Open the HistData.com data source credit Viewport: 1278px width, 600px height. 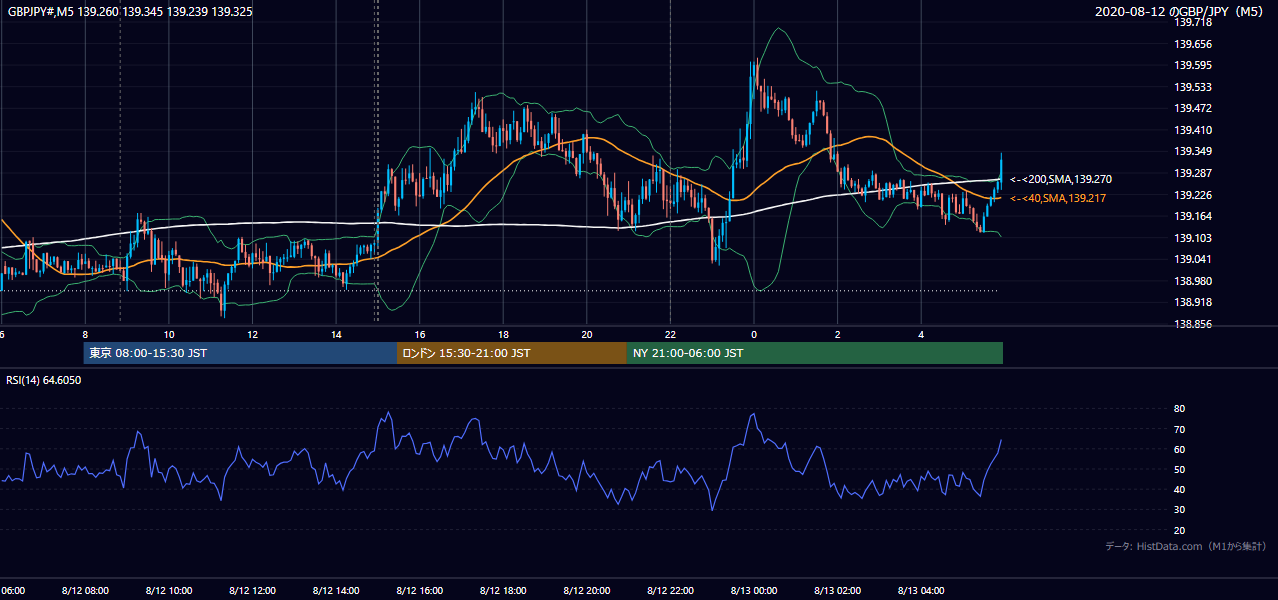click(1186, 546)
